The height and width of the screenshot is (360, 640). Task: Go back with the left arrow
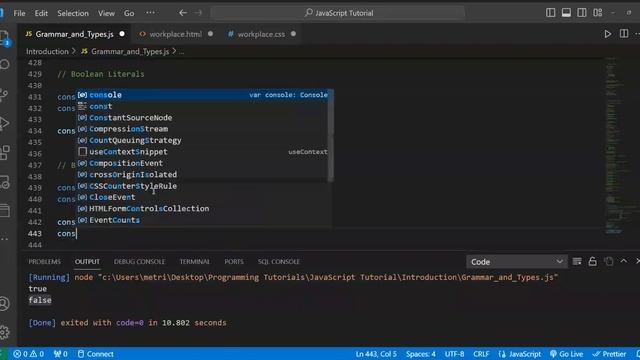(x=183, y=13)
